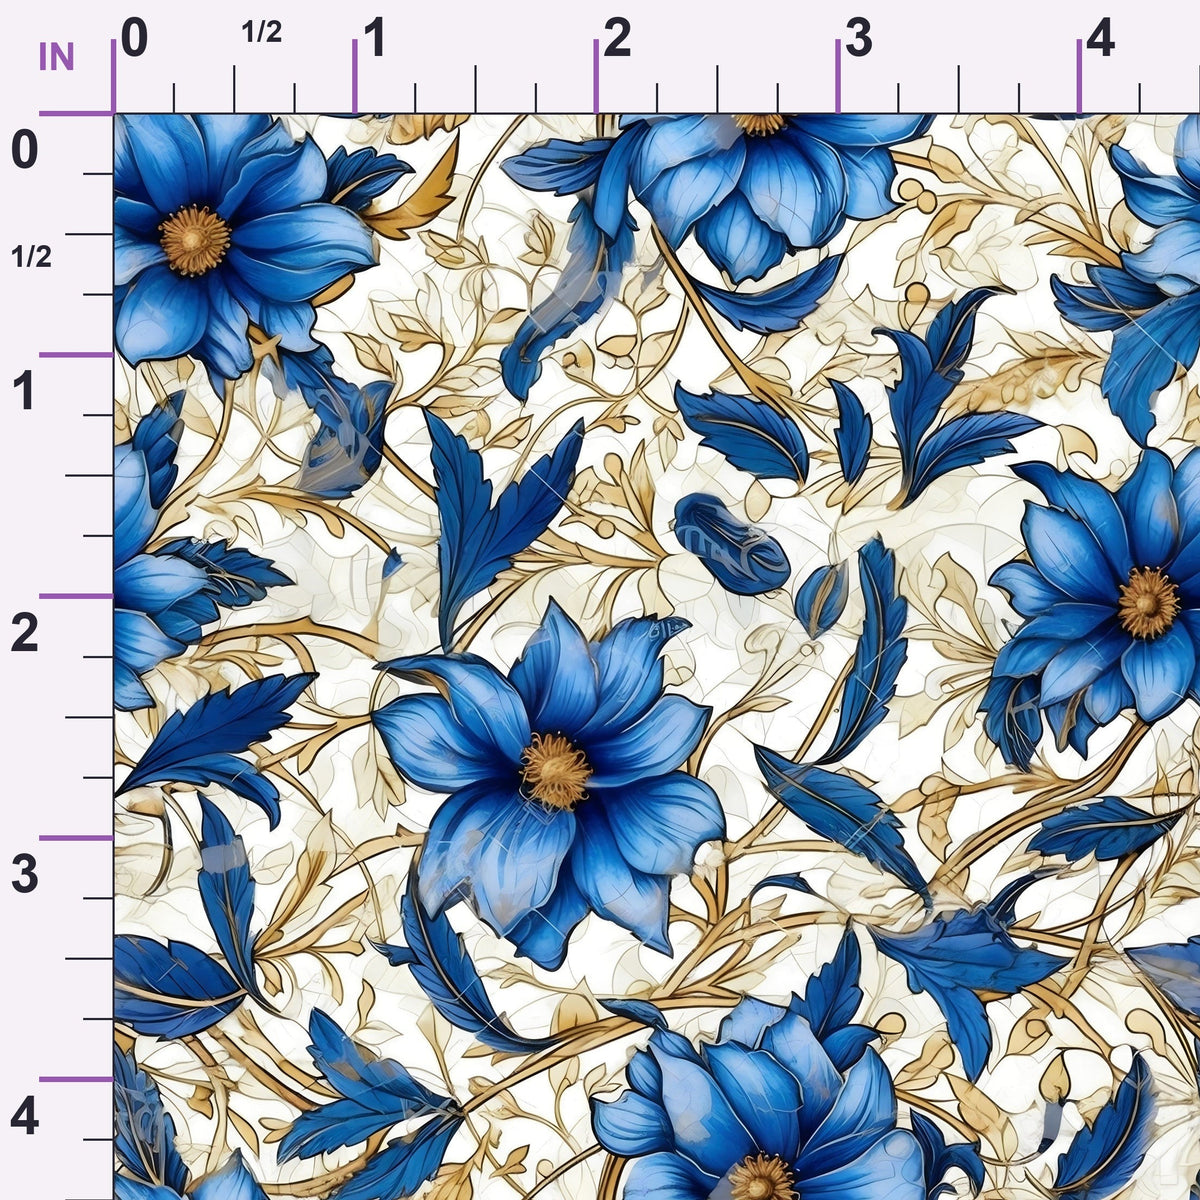Click the "3" on the left ruler
Image resolution: width=1200 pixels, height=1200 pixels.
coord(24,875)
